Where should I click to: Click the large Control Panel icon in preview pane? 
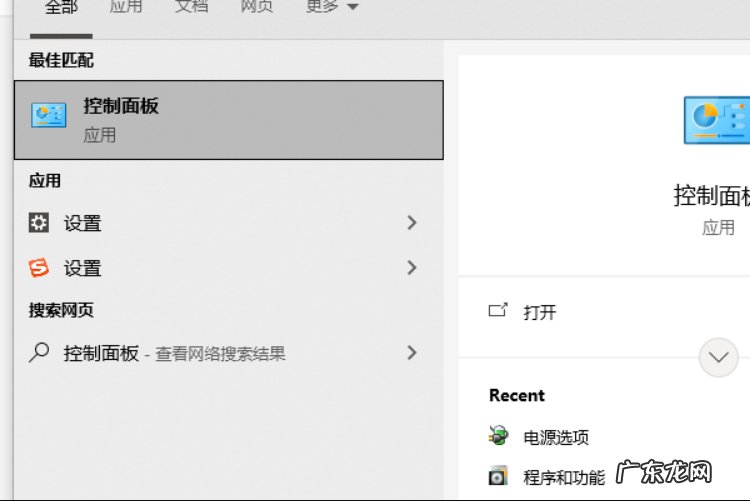click(x=717, y=120)
